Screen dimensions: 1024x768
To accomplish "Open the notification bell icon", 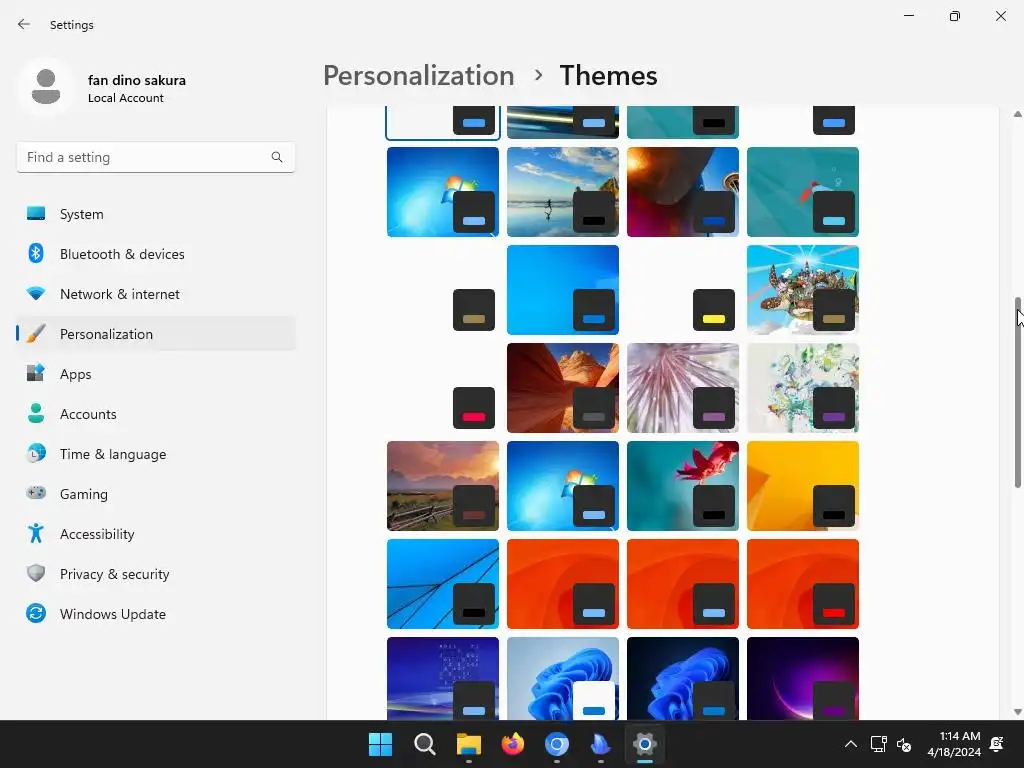I will (997, 744).
